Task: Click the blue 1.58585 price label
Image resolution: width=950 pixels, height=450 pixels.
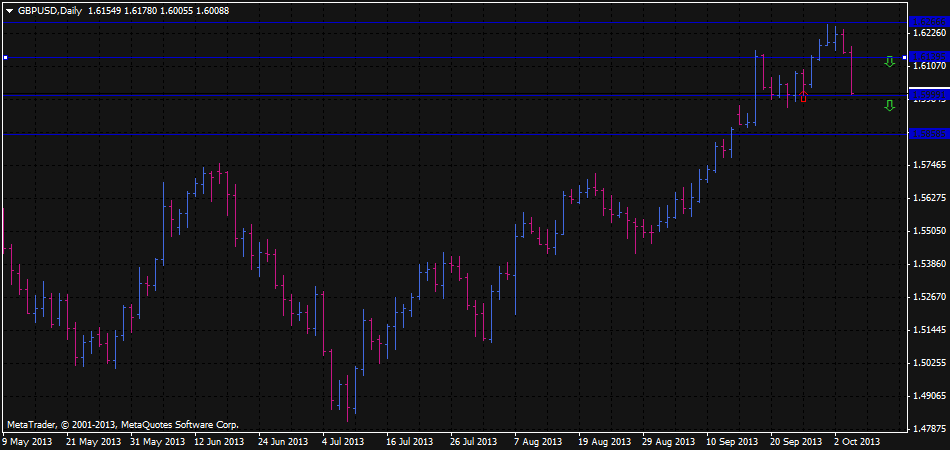Action: [x=929, y=133]
